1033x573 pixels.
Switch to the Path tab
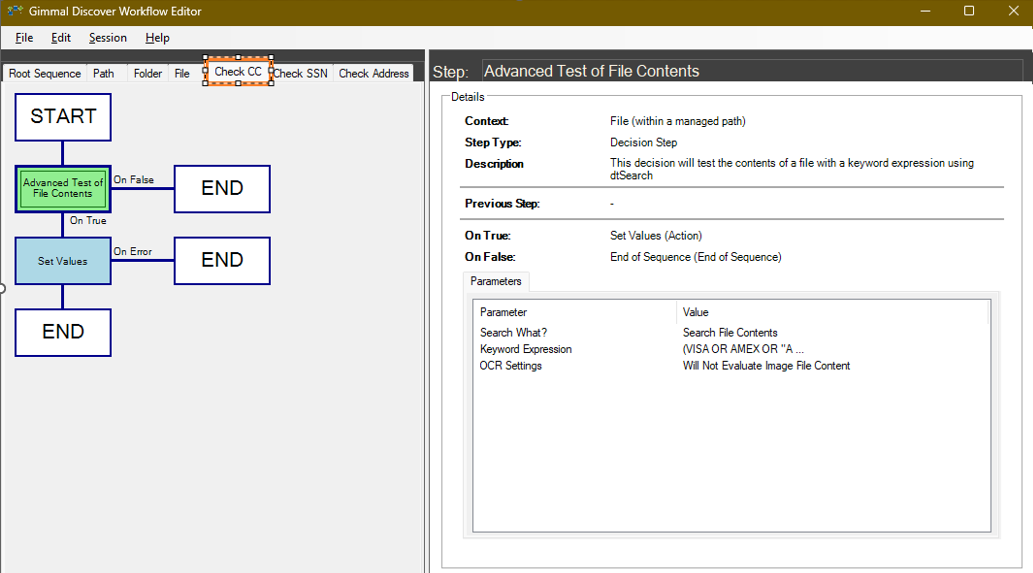coord(104,74)
